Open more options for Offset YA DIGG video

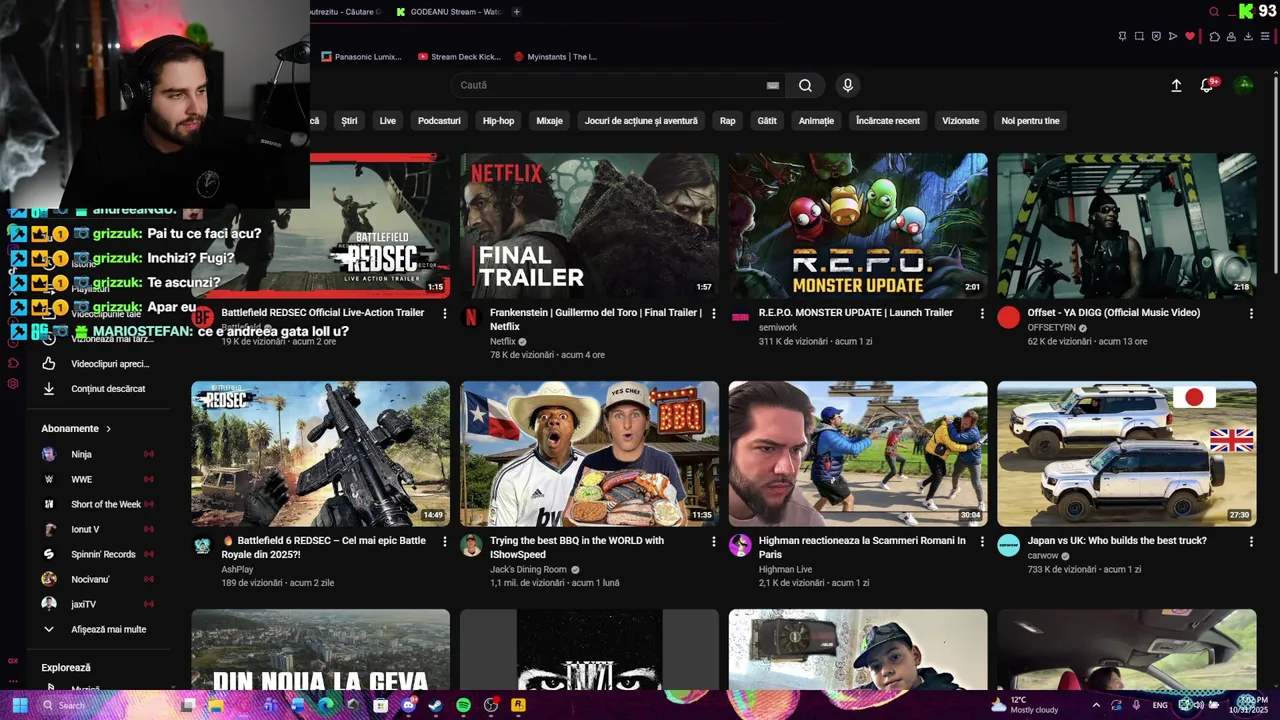click(x=1251, y=313)
